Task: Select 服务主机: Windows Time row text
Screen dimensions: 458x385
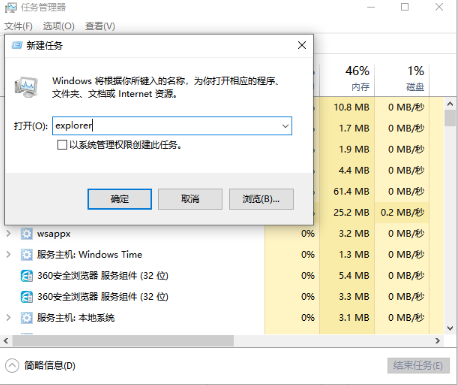Action: point(90,255)
